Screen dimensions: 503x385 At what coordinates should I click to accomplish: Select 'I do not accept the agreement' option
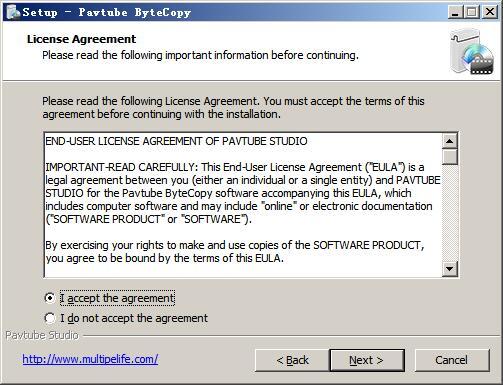tap(50, 318)
